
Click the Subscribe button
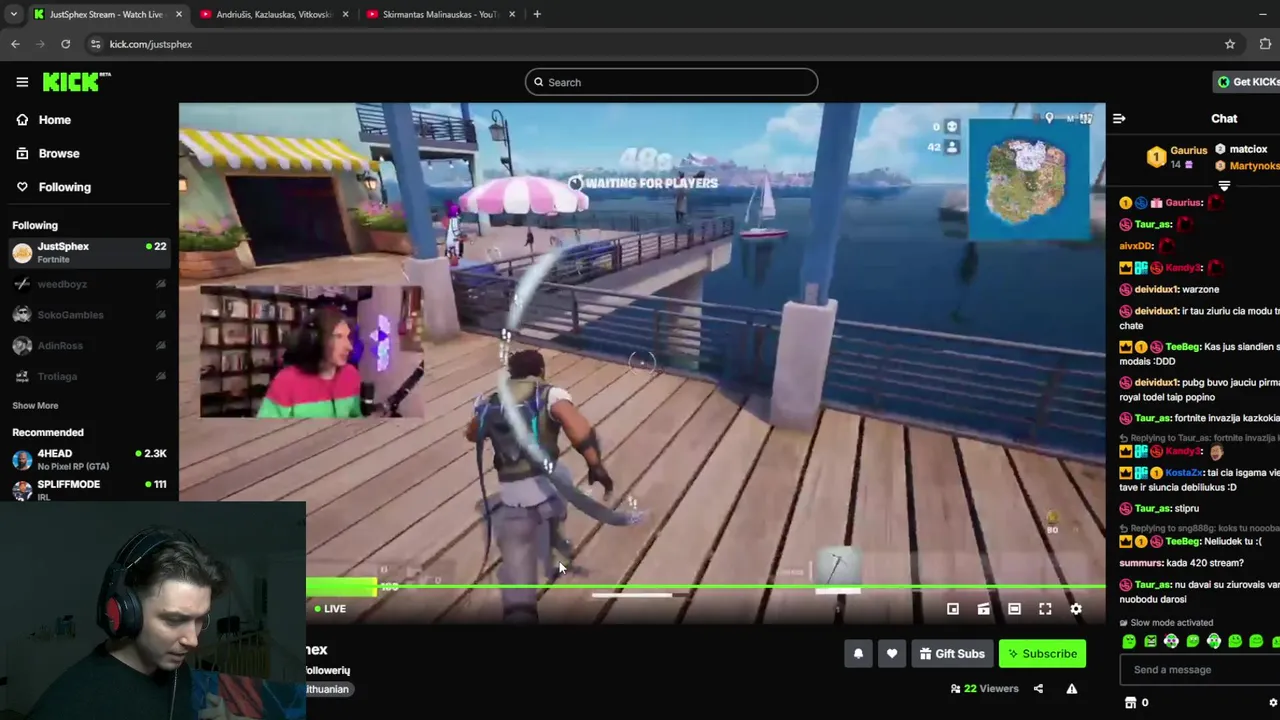pyautogui.click(x=1042, y=654)
